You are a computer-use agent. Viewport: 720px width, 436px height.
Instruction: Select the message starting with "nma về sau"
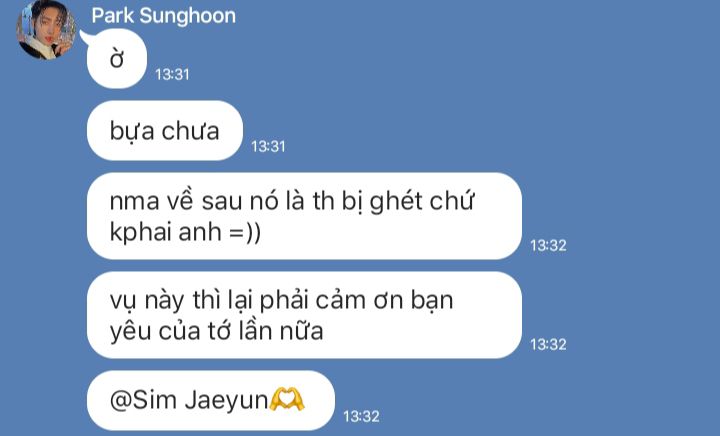pyautogui.click(x=304, y=216)
